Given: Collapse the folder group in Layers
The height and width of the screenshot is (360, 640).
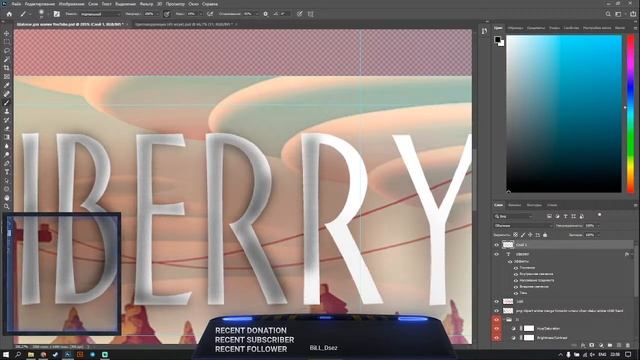Looking at the screenshot, I should click(504, 320).
